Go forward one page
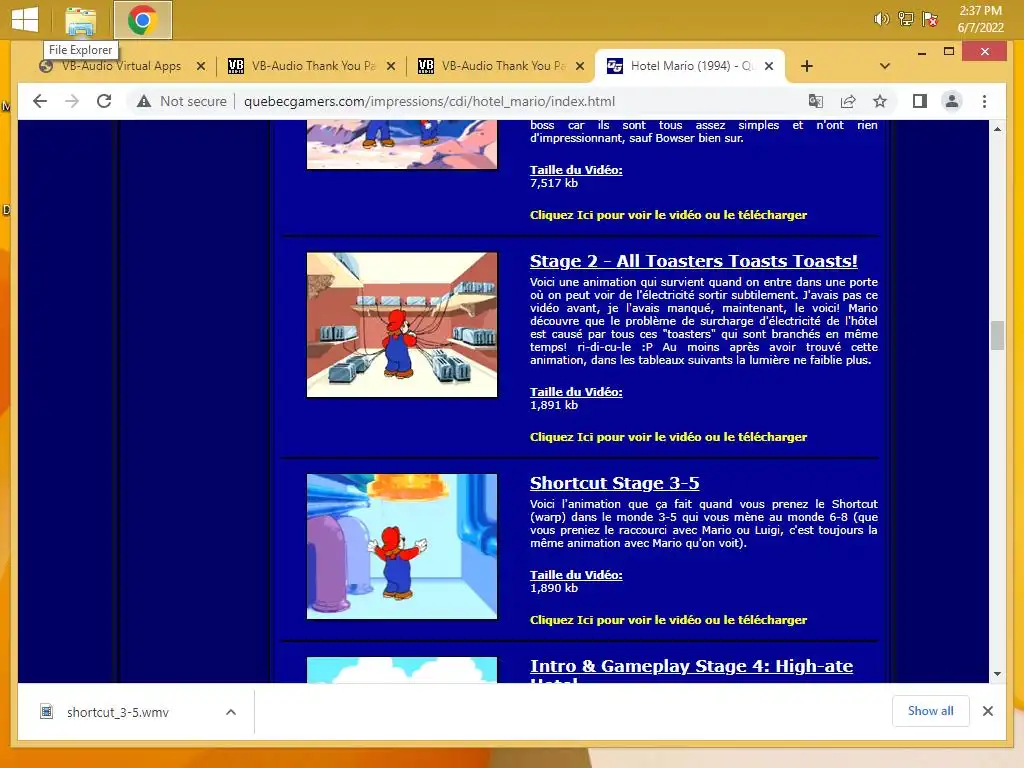The image size is (1024, 768). click(x=72, y=101)
